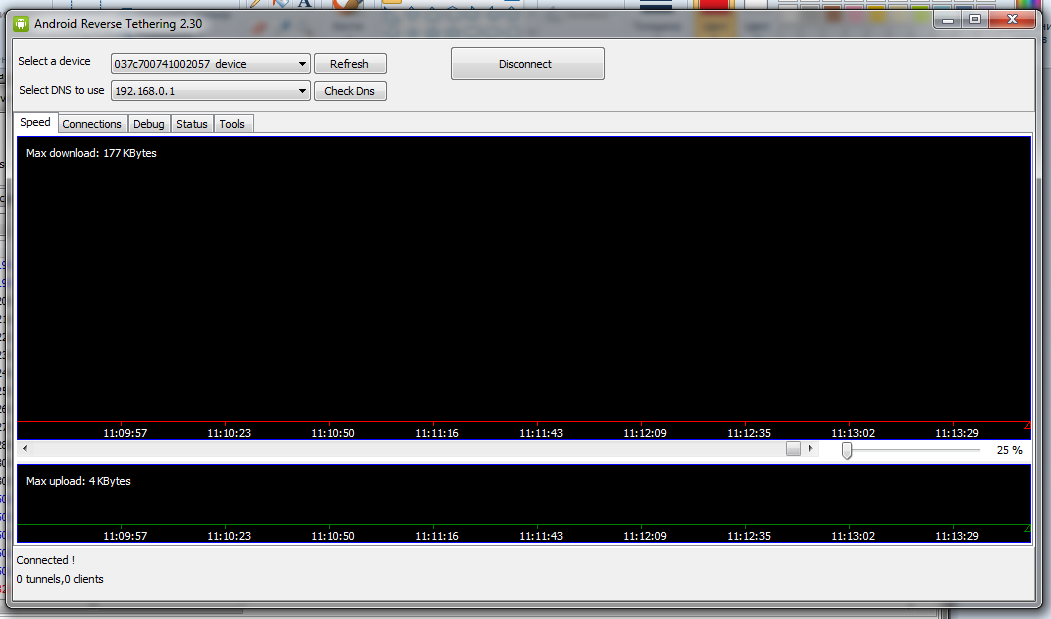Viewport: 1051px width, 619px height.
Task: Click 11:11:43 on the download graph axis
Action: point(541,433)
